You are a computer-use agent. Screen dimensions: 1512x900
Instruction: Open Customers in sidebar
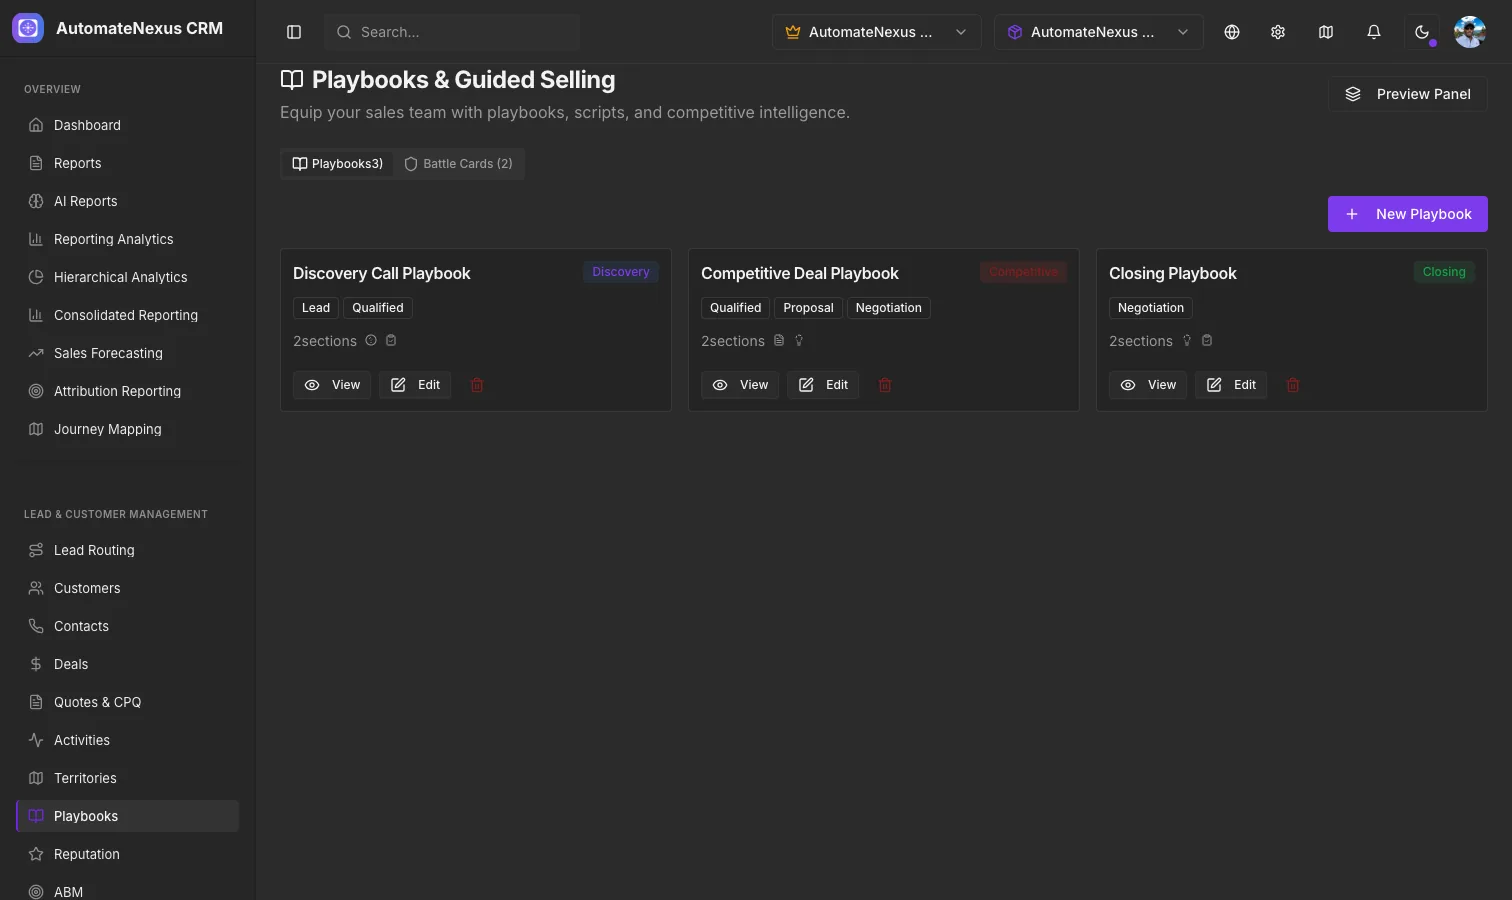click(128, 588)
